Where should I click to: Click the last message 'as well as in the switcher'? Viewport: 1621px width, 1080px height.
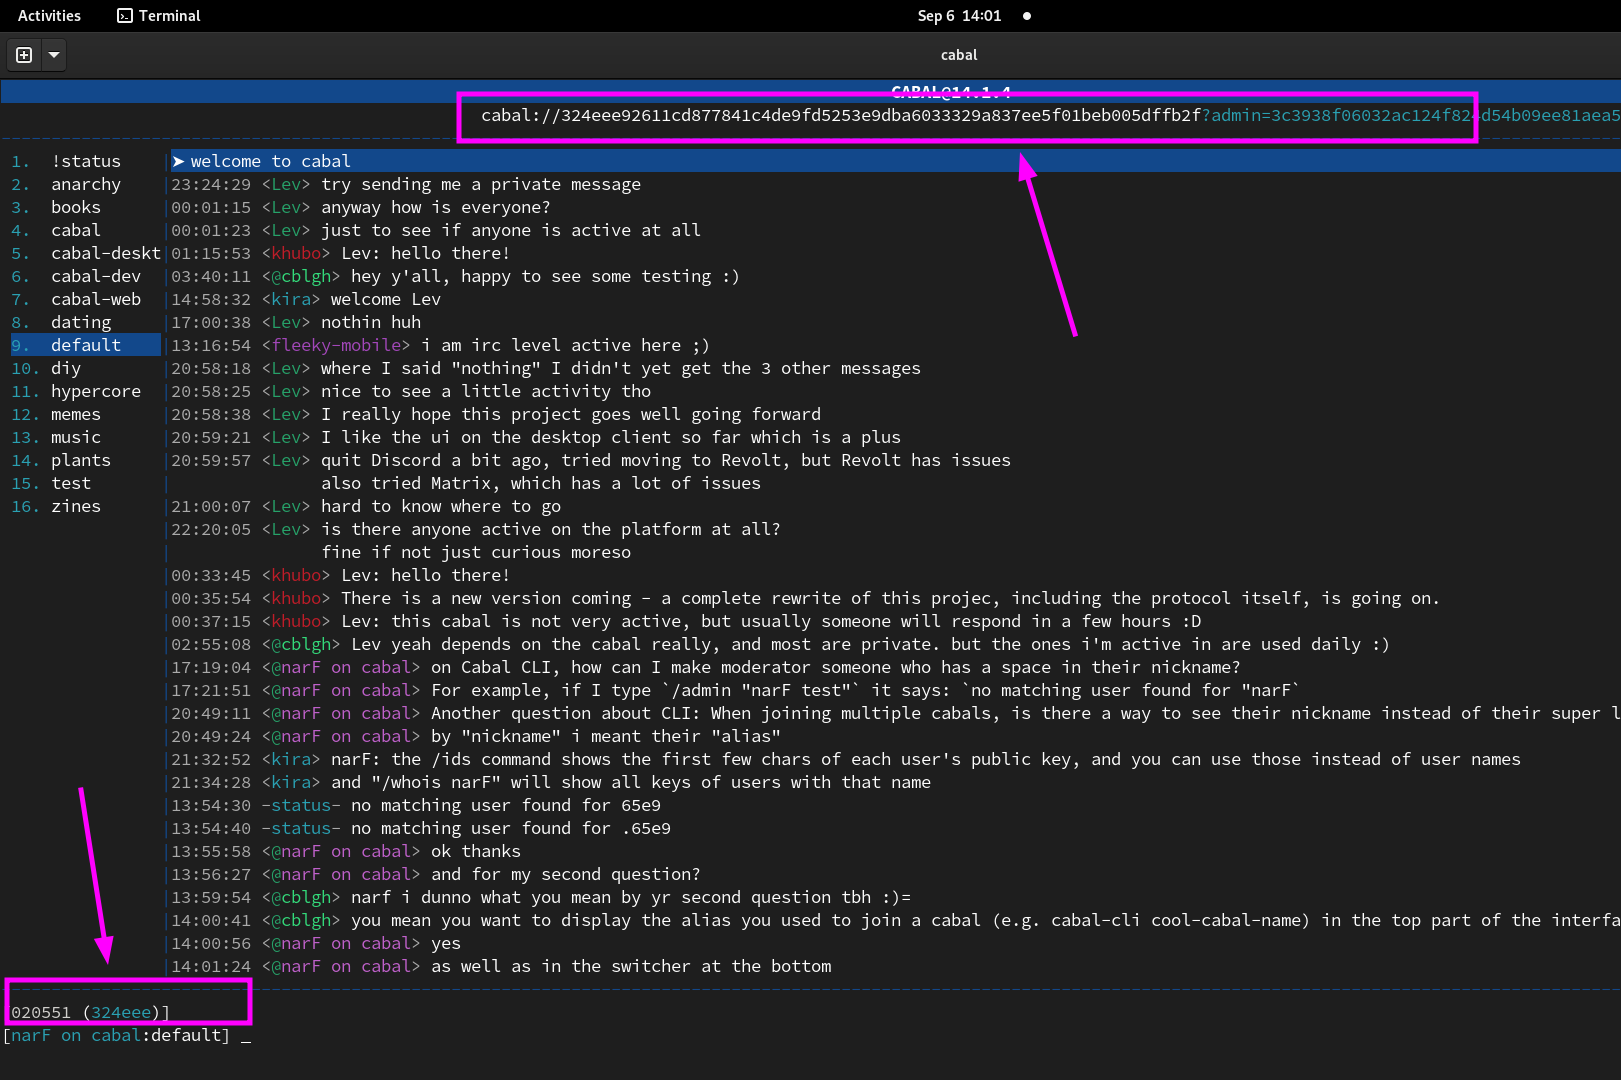[x=631, y=966]
